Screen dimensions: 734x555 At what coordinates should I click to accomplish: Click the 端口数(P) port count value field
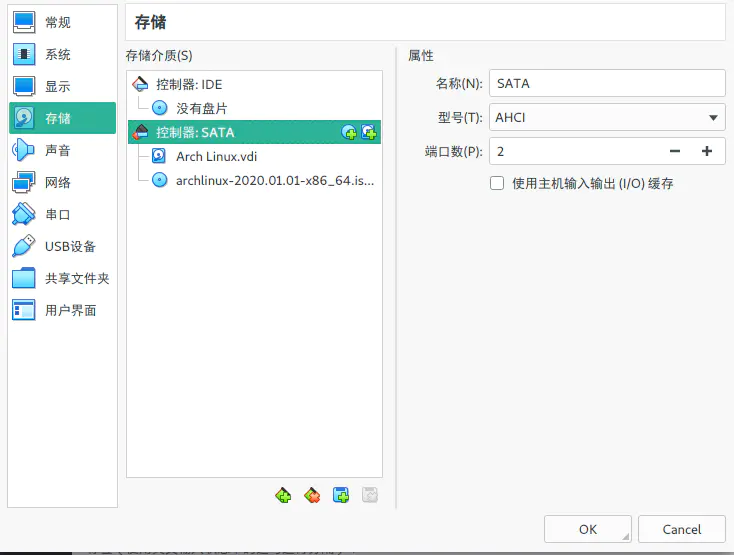576,151
